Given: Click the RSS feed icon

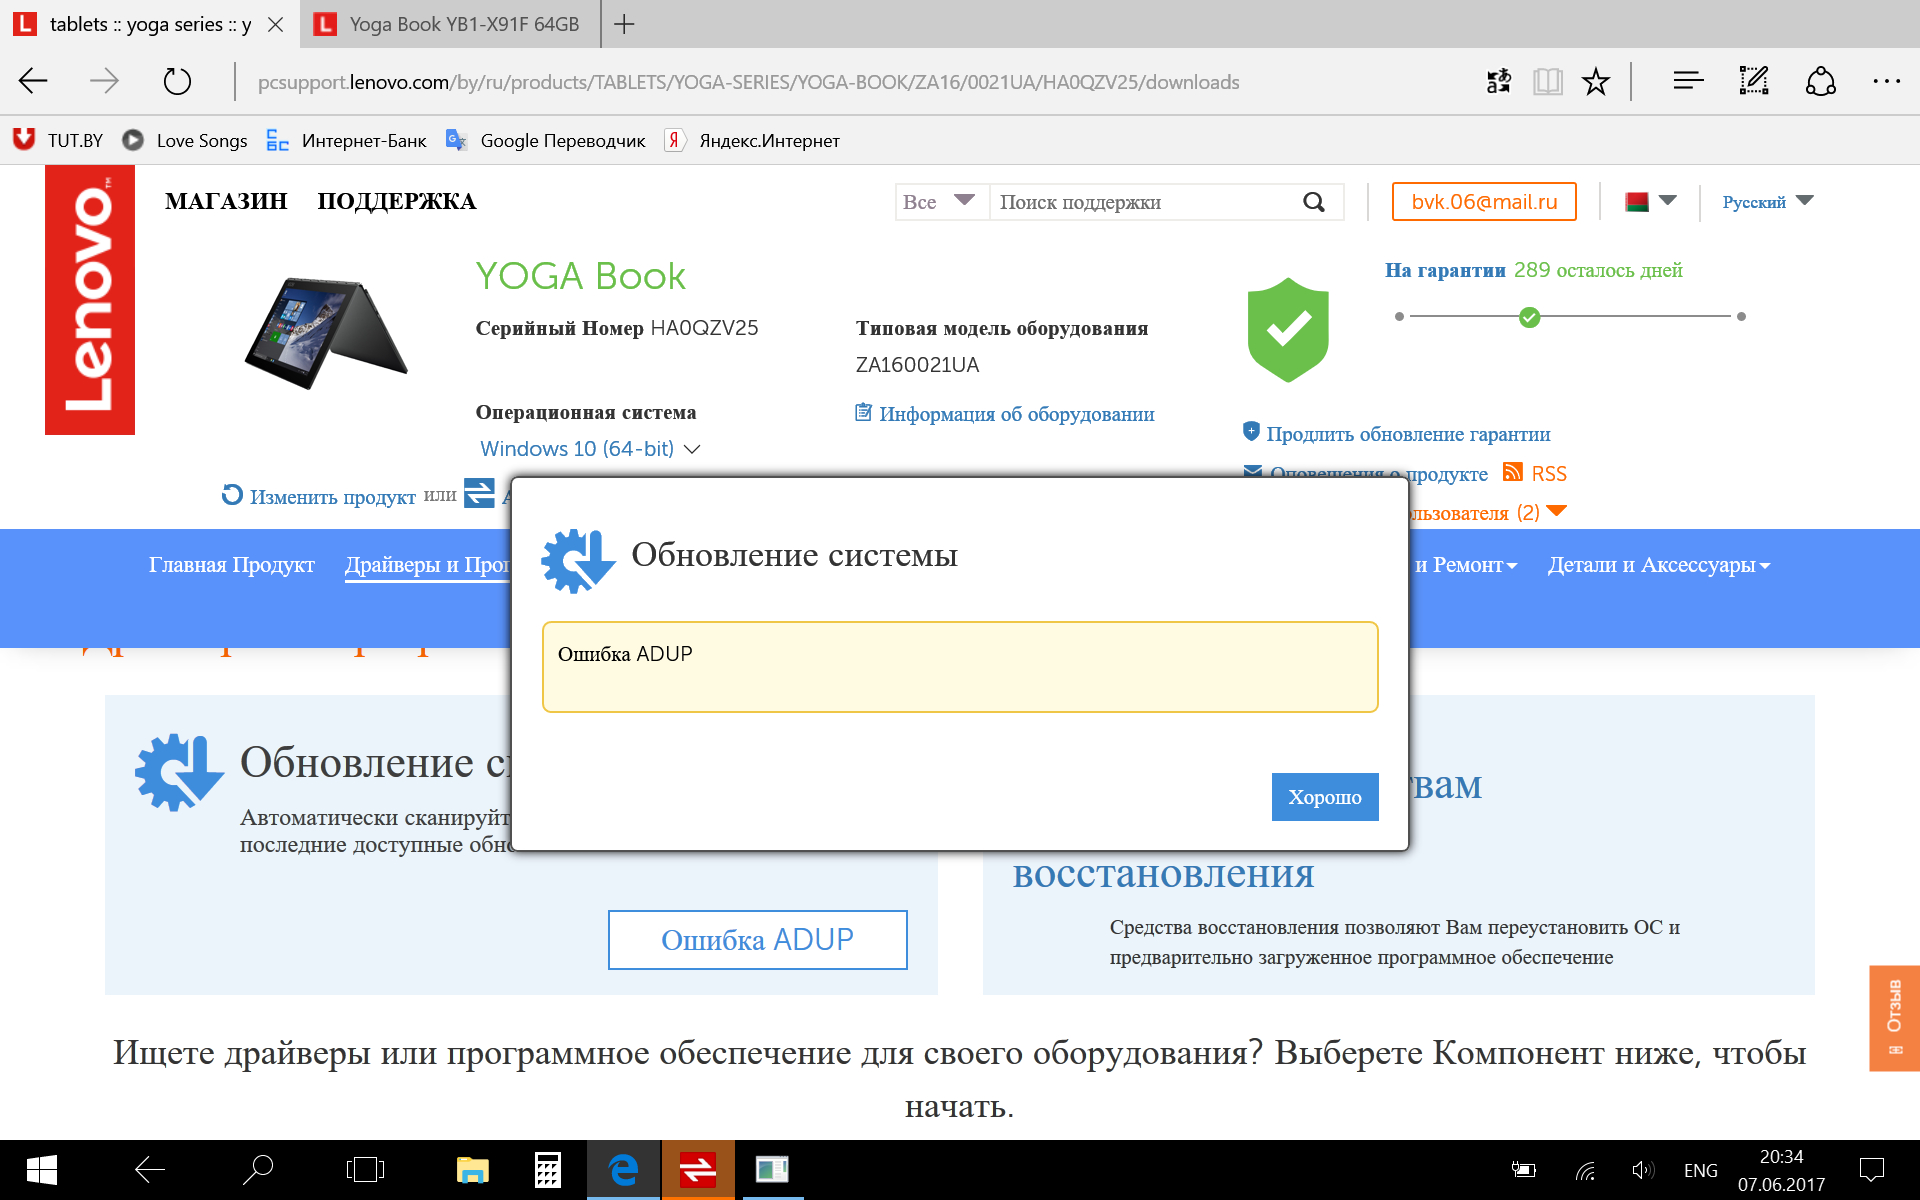Looking at the screenshot, I should (1513, 472).
